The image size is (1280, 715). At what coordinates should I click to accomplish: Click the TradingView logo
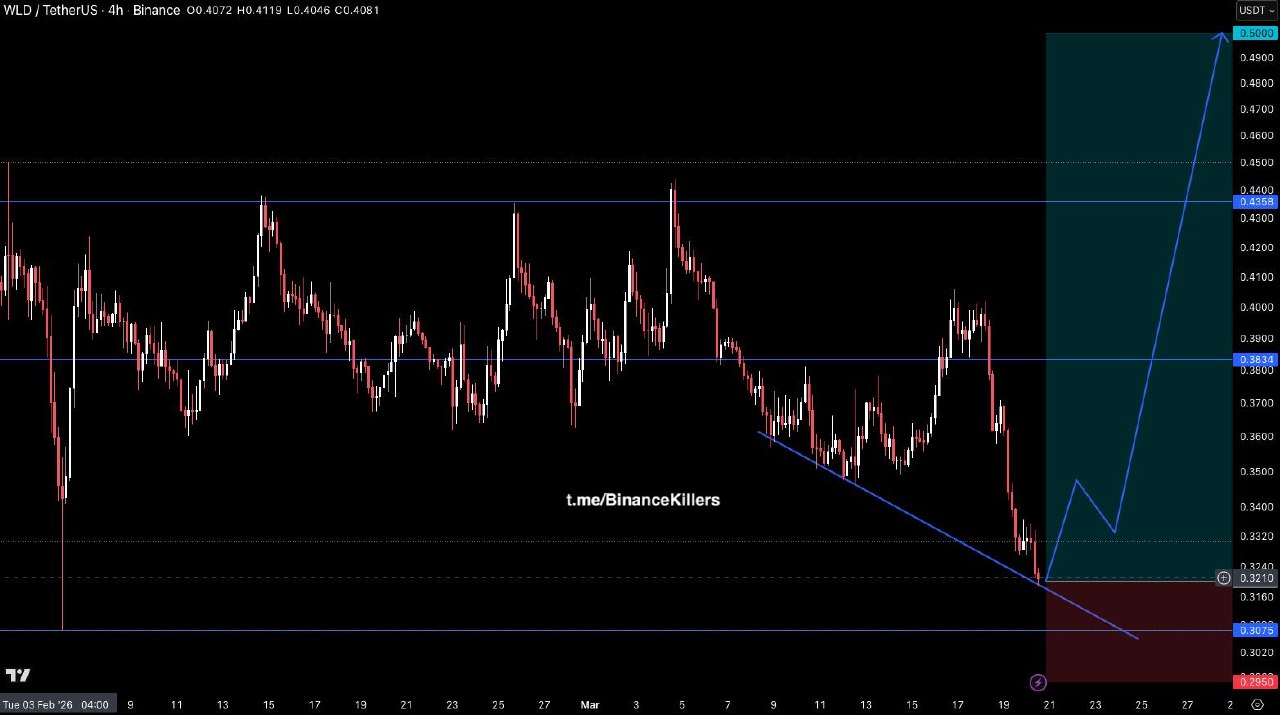coord(17,675)
